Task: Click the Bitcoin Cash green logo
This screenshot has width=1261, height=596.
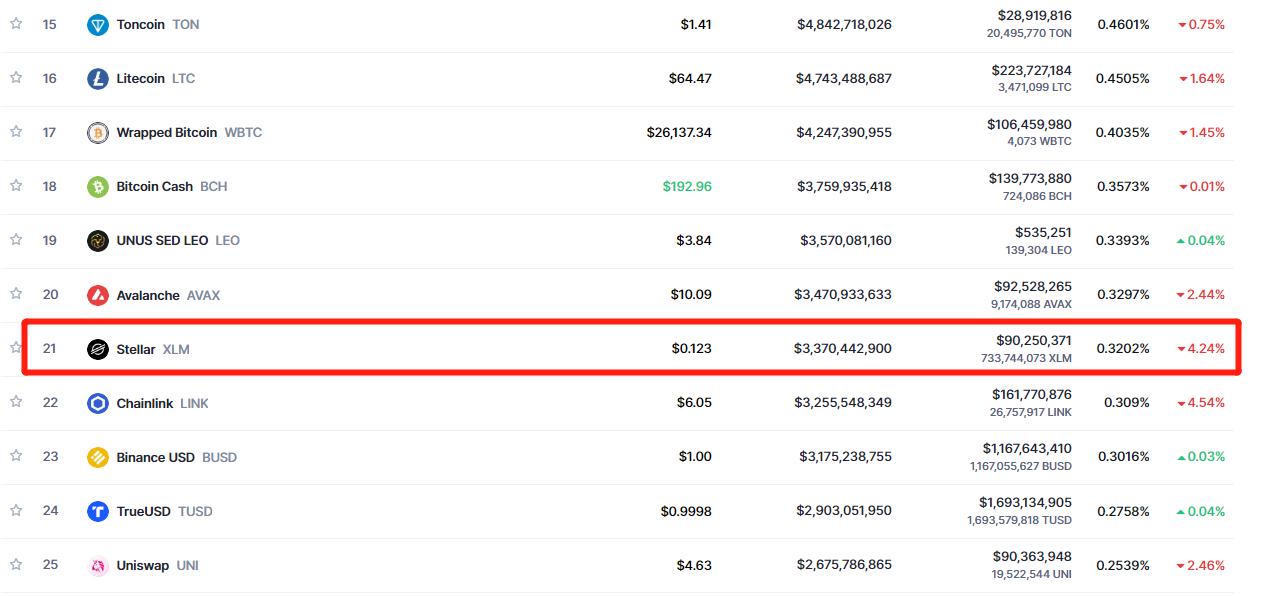Action: [98, 187]
